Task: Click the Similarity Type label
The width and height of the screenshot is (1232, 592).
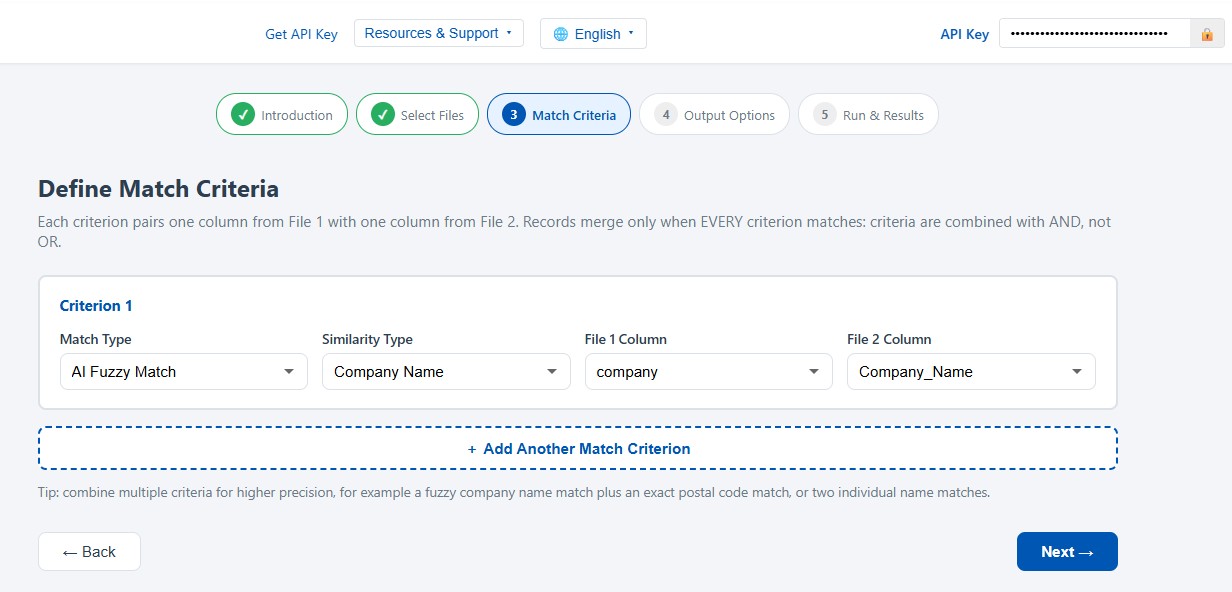Action: tap(367, 340)
